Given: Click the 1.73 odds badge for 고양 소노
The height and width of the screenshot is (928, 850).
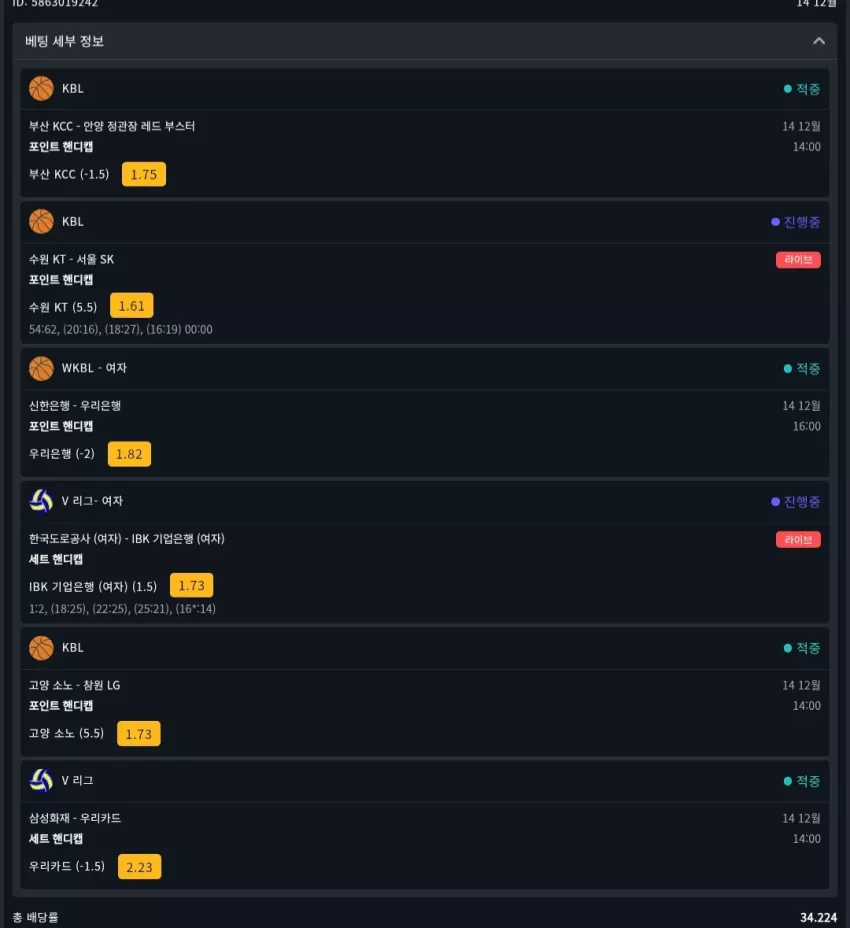Looking at the screenshot, I should 139,734.
